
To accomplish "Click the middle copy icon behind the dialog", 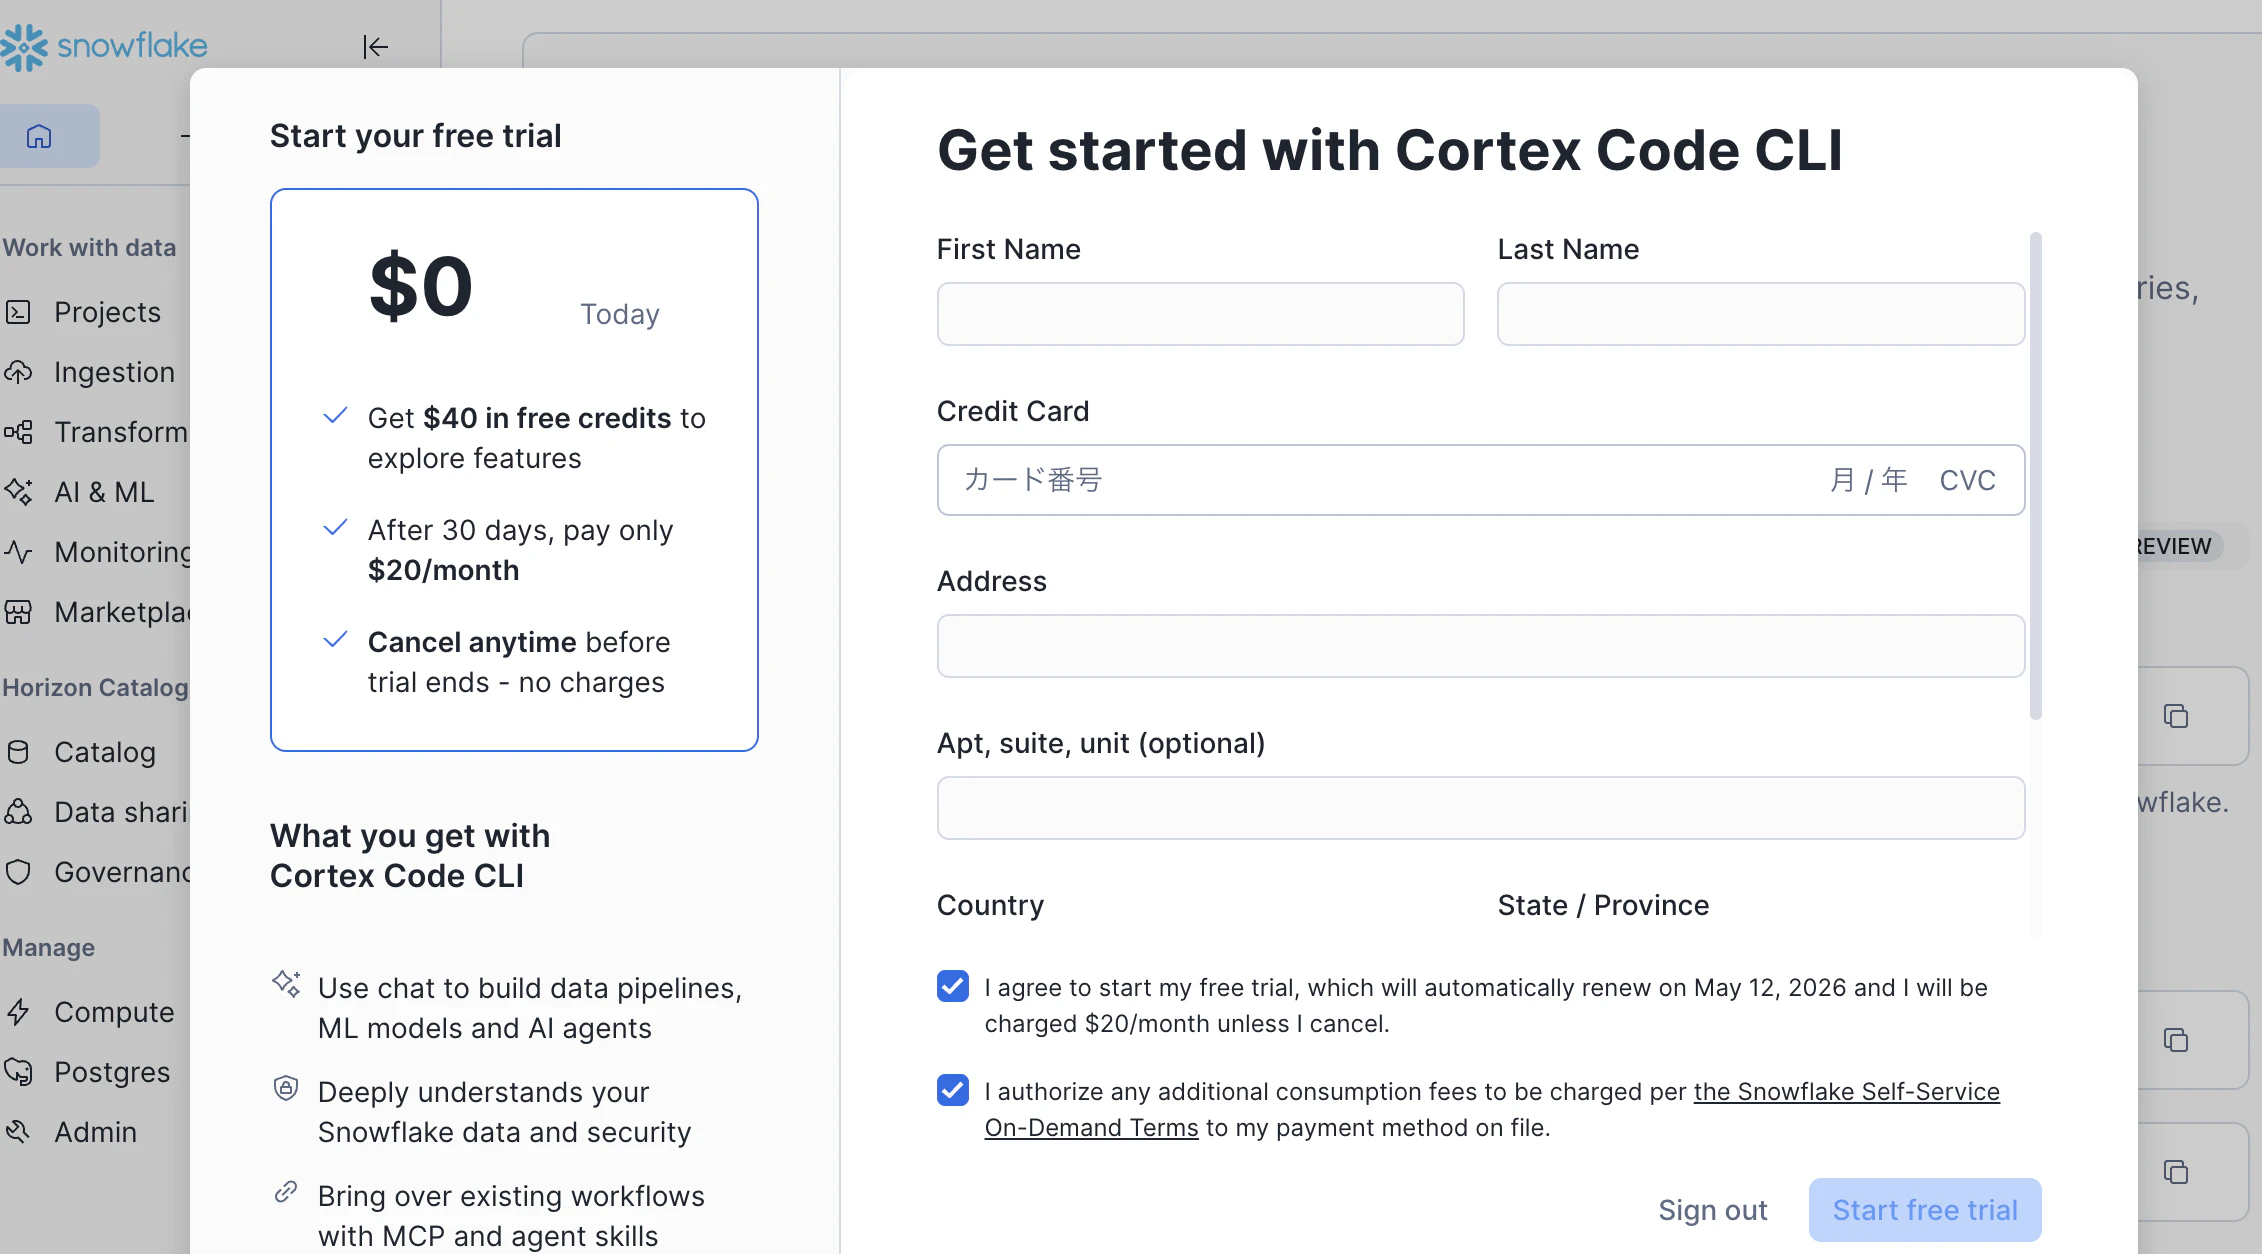I will tap(2176, 1040).
